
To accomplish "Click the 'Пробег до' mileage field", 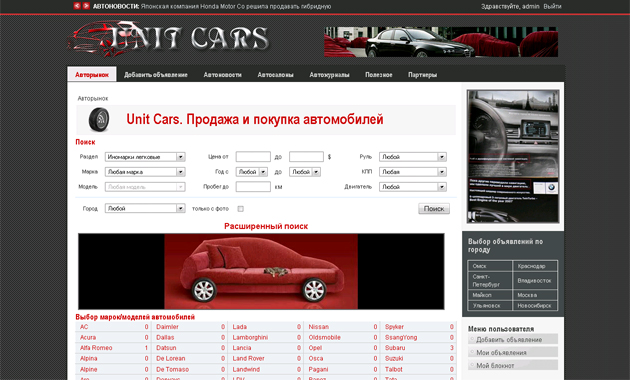I will coord(253,187).
